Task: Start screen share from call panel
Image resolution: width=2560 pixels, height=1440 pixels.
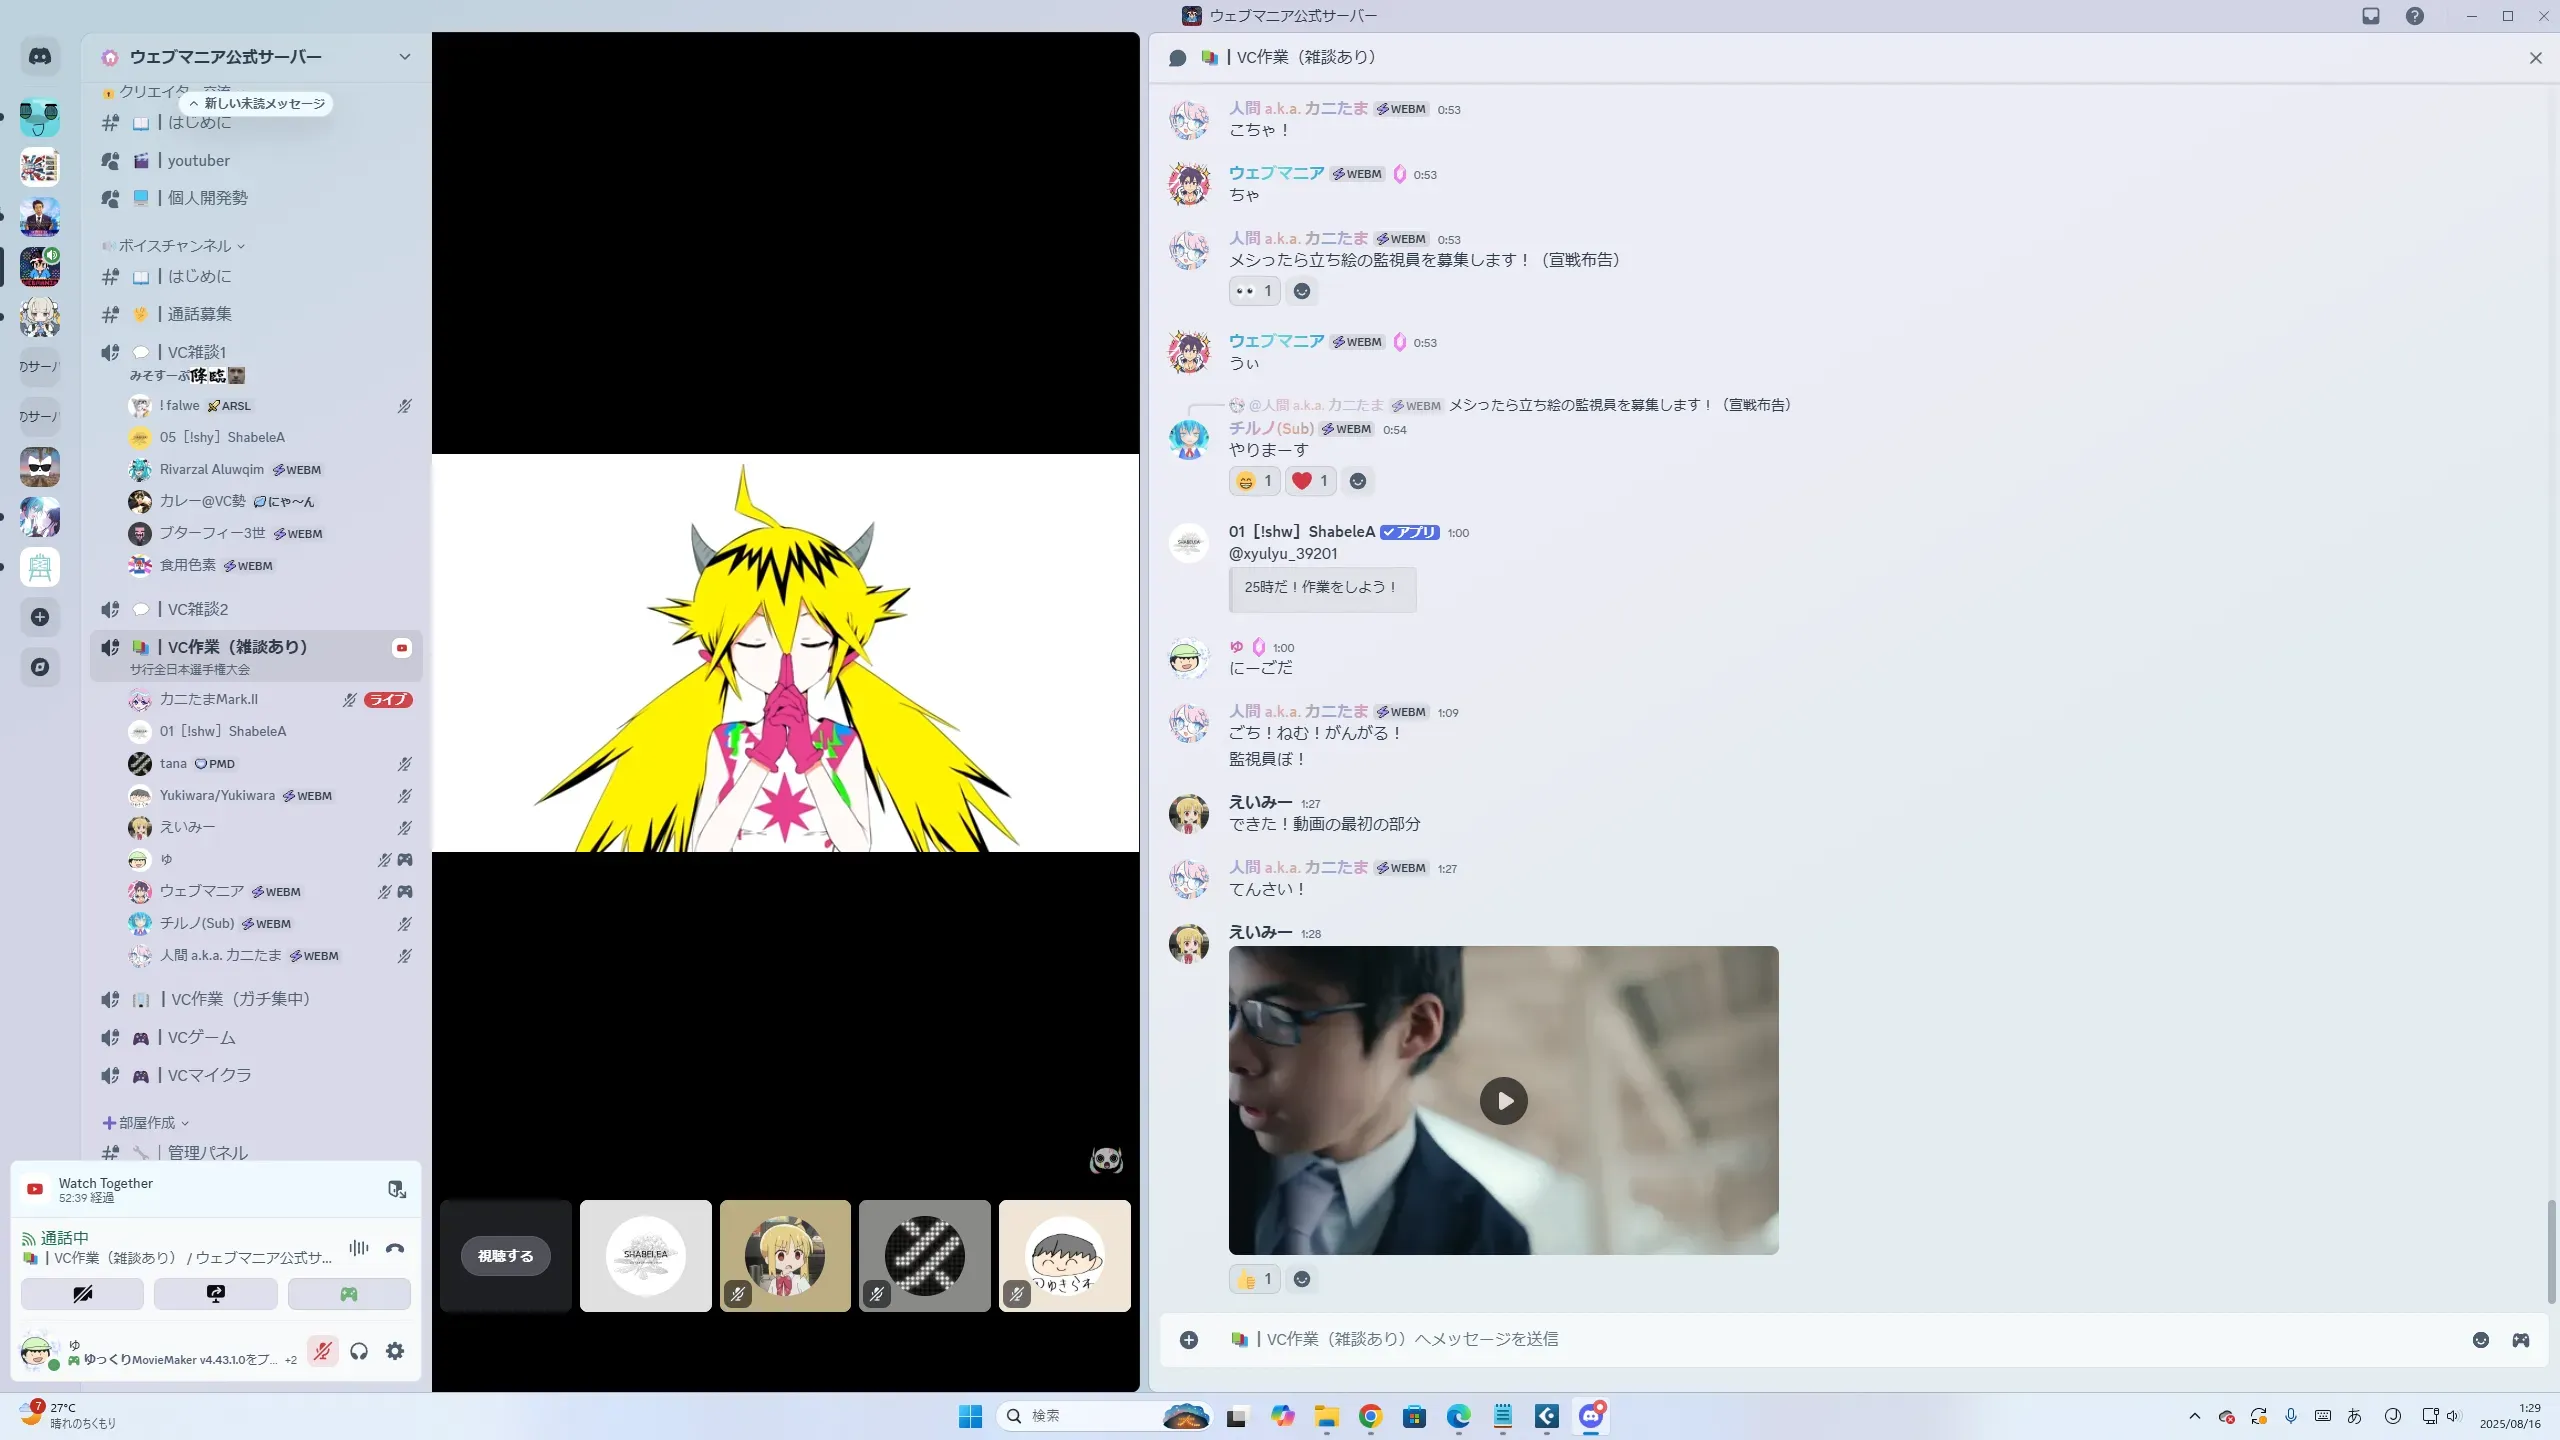Action: 216,1294
